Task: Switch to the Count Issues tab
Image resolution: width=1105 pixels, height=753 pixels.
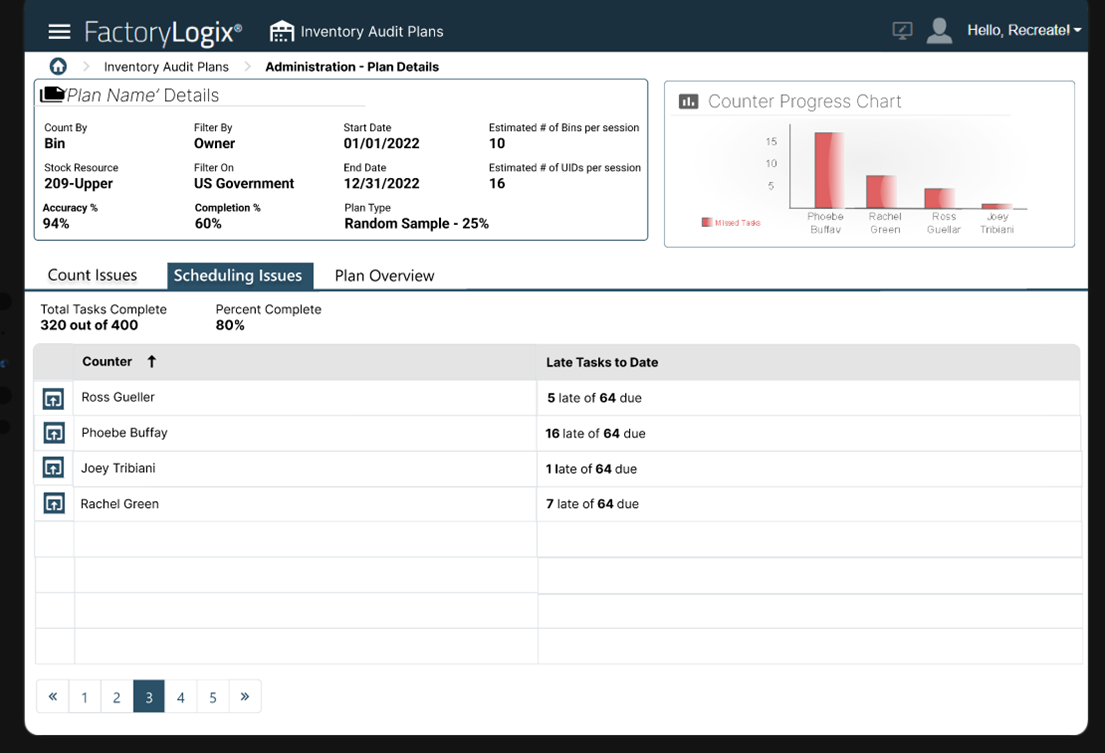Action: click(92, 276)
